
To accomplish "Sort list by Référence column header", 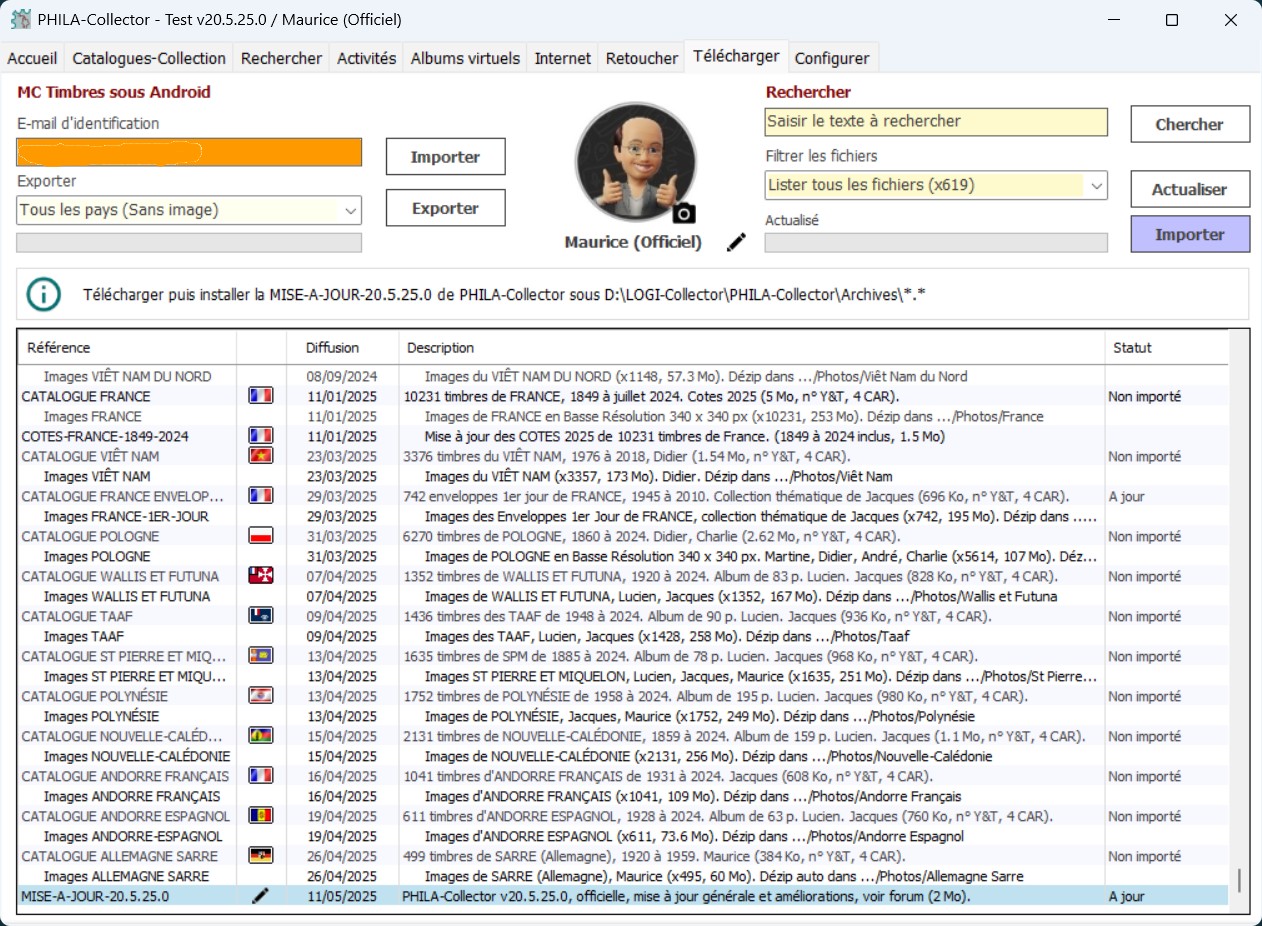I will point(127,348).
